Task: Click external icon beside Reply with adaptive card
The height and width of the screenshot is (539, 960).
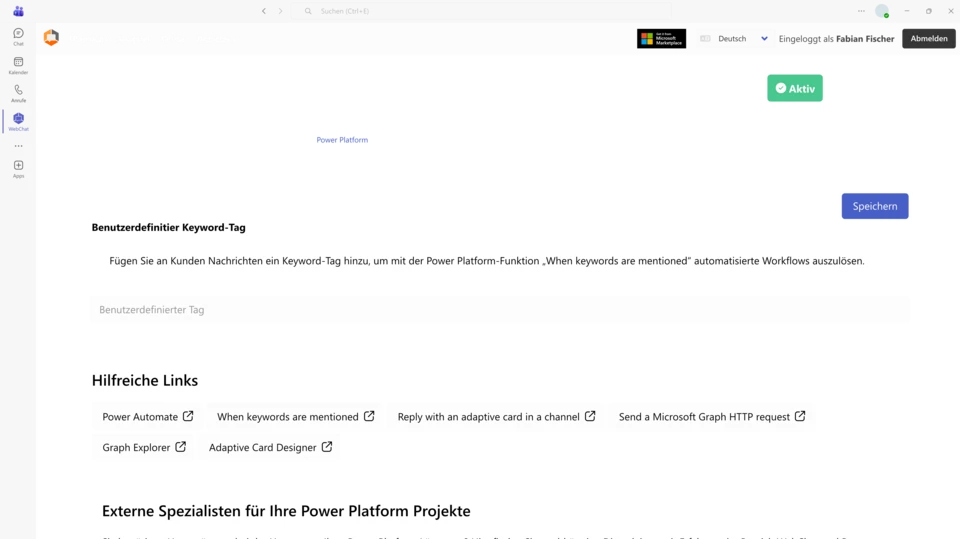Action: (x=590, y=416)
